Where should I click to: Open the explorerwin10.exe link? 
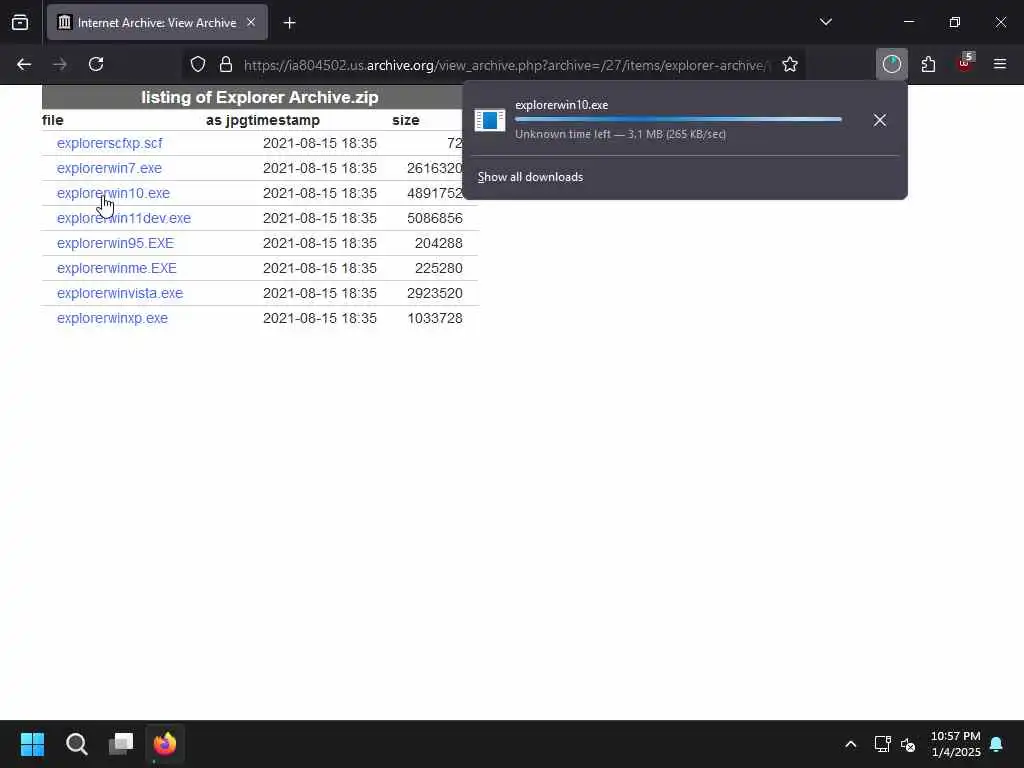[113, 193]
